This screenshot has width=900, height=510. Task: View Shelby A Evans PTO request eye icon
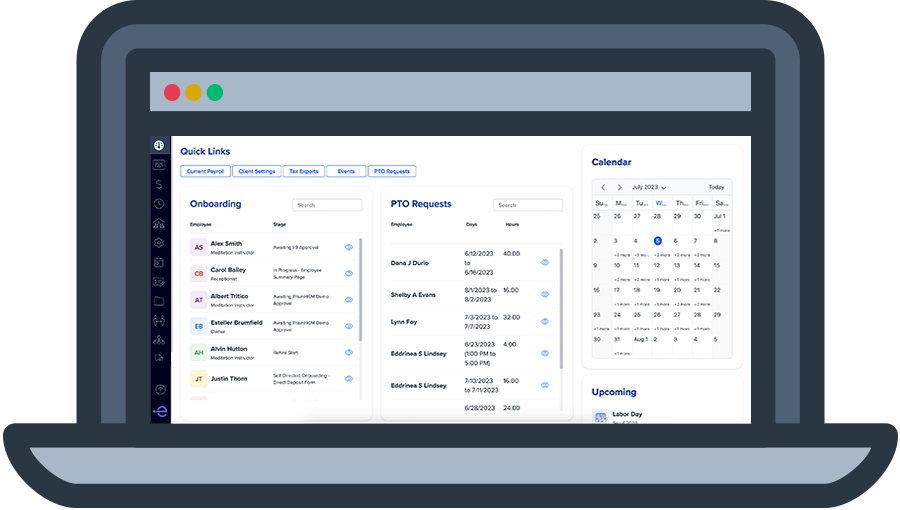tap(545, 295)
